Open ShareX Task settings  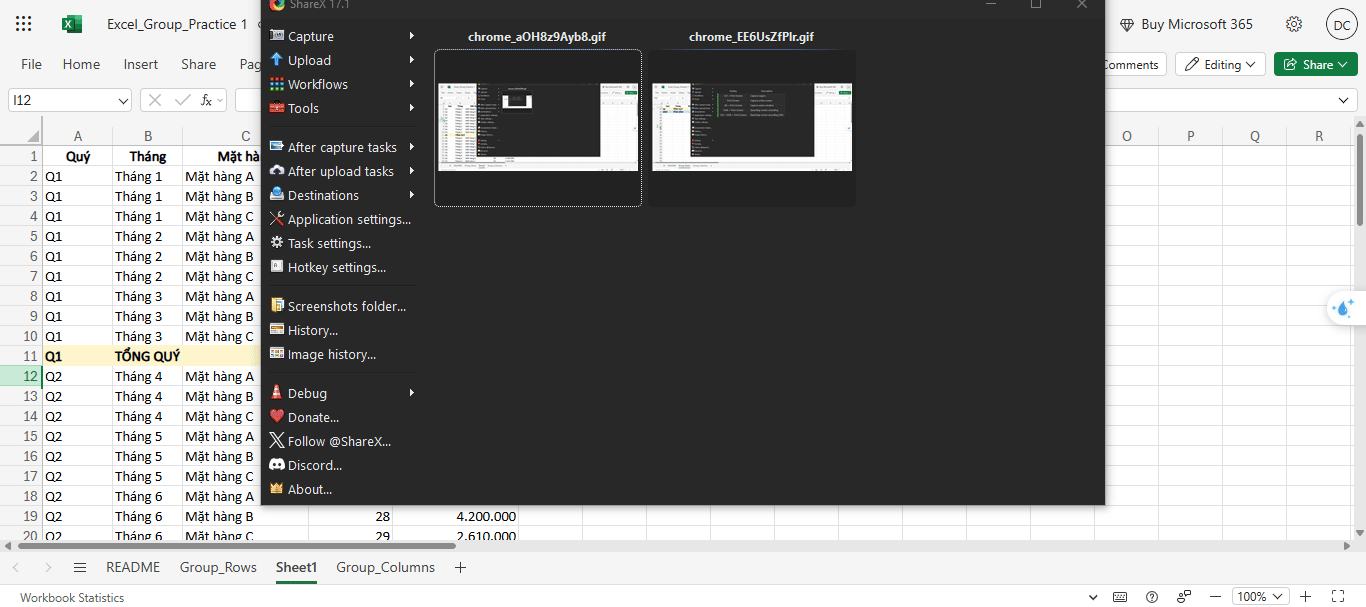342,243
